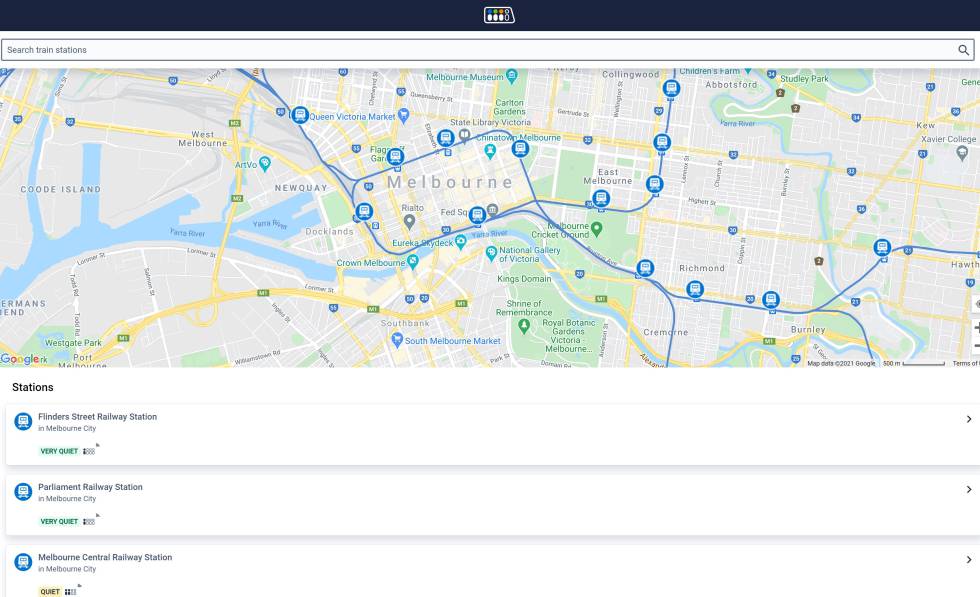The image size is (980, 597).
Task: Click ArtVo map pin
Action: pyautogui.click(x=265, y=164)
